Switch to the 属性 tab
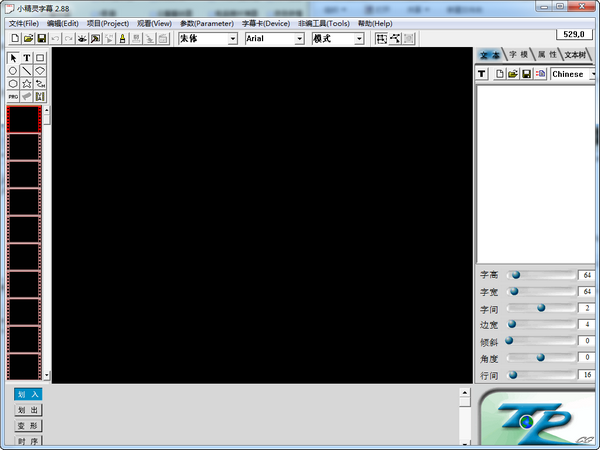The width and height of the screenshot is (600, 450). (547, 55)
